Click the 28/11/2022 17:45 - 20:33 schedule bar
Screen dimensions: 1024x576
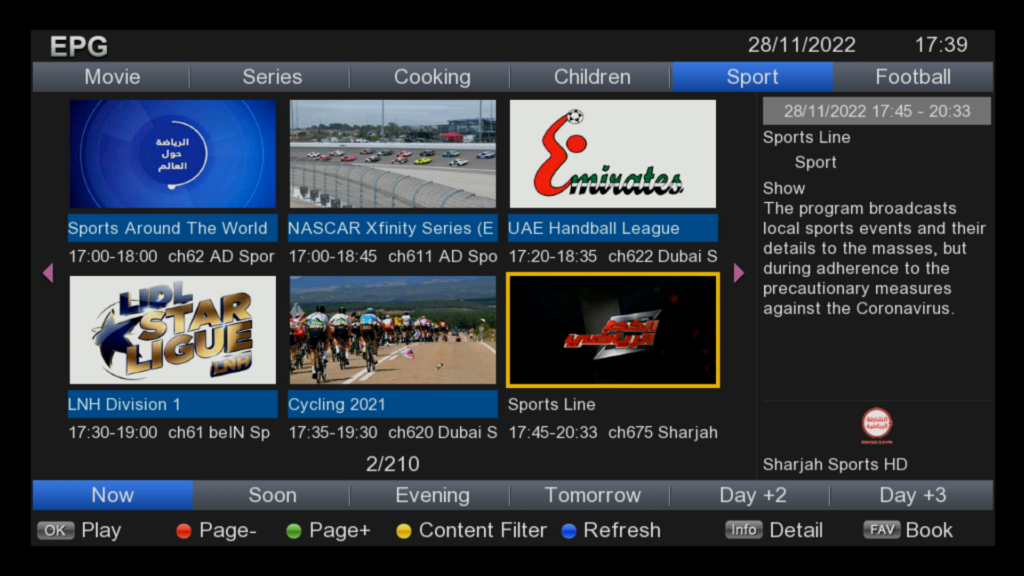876,111
